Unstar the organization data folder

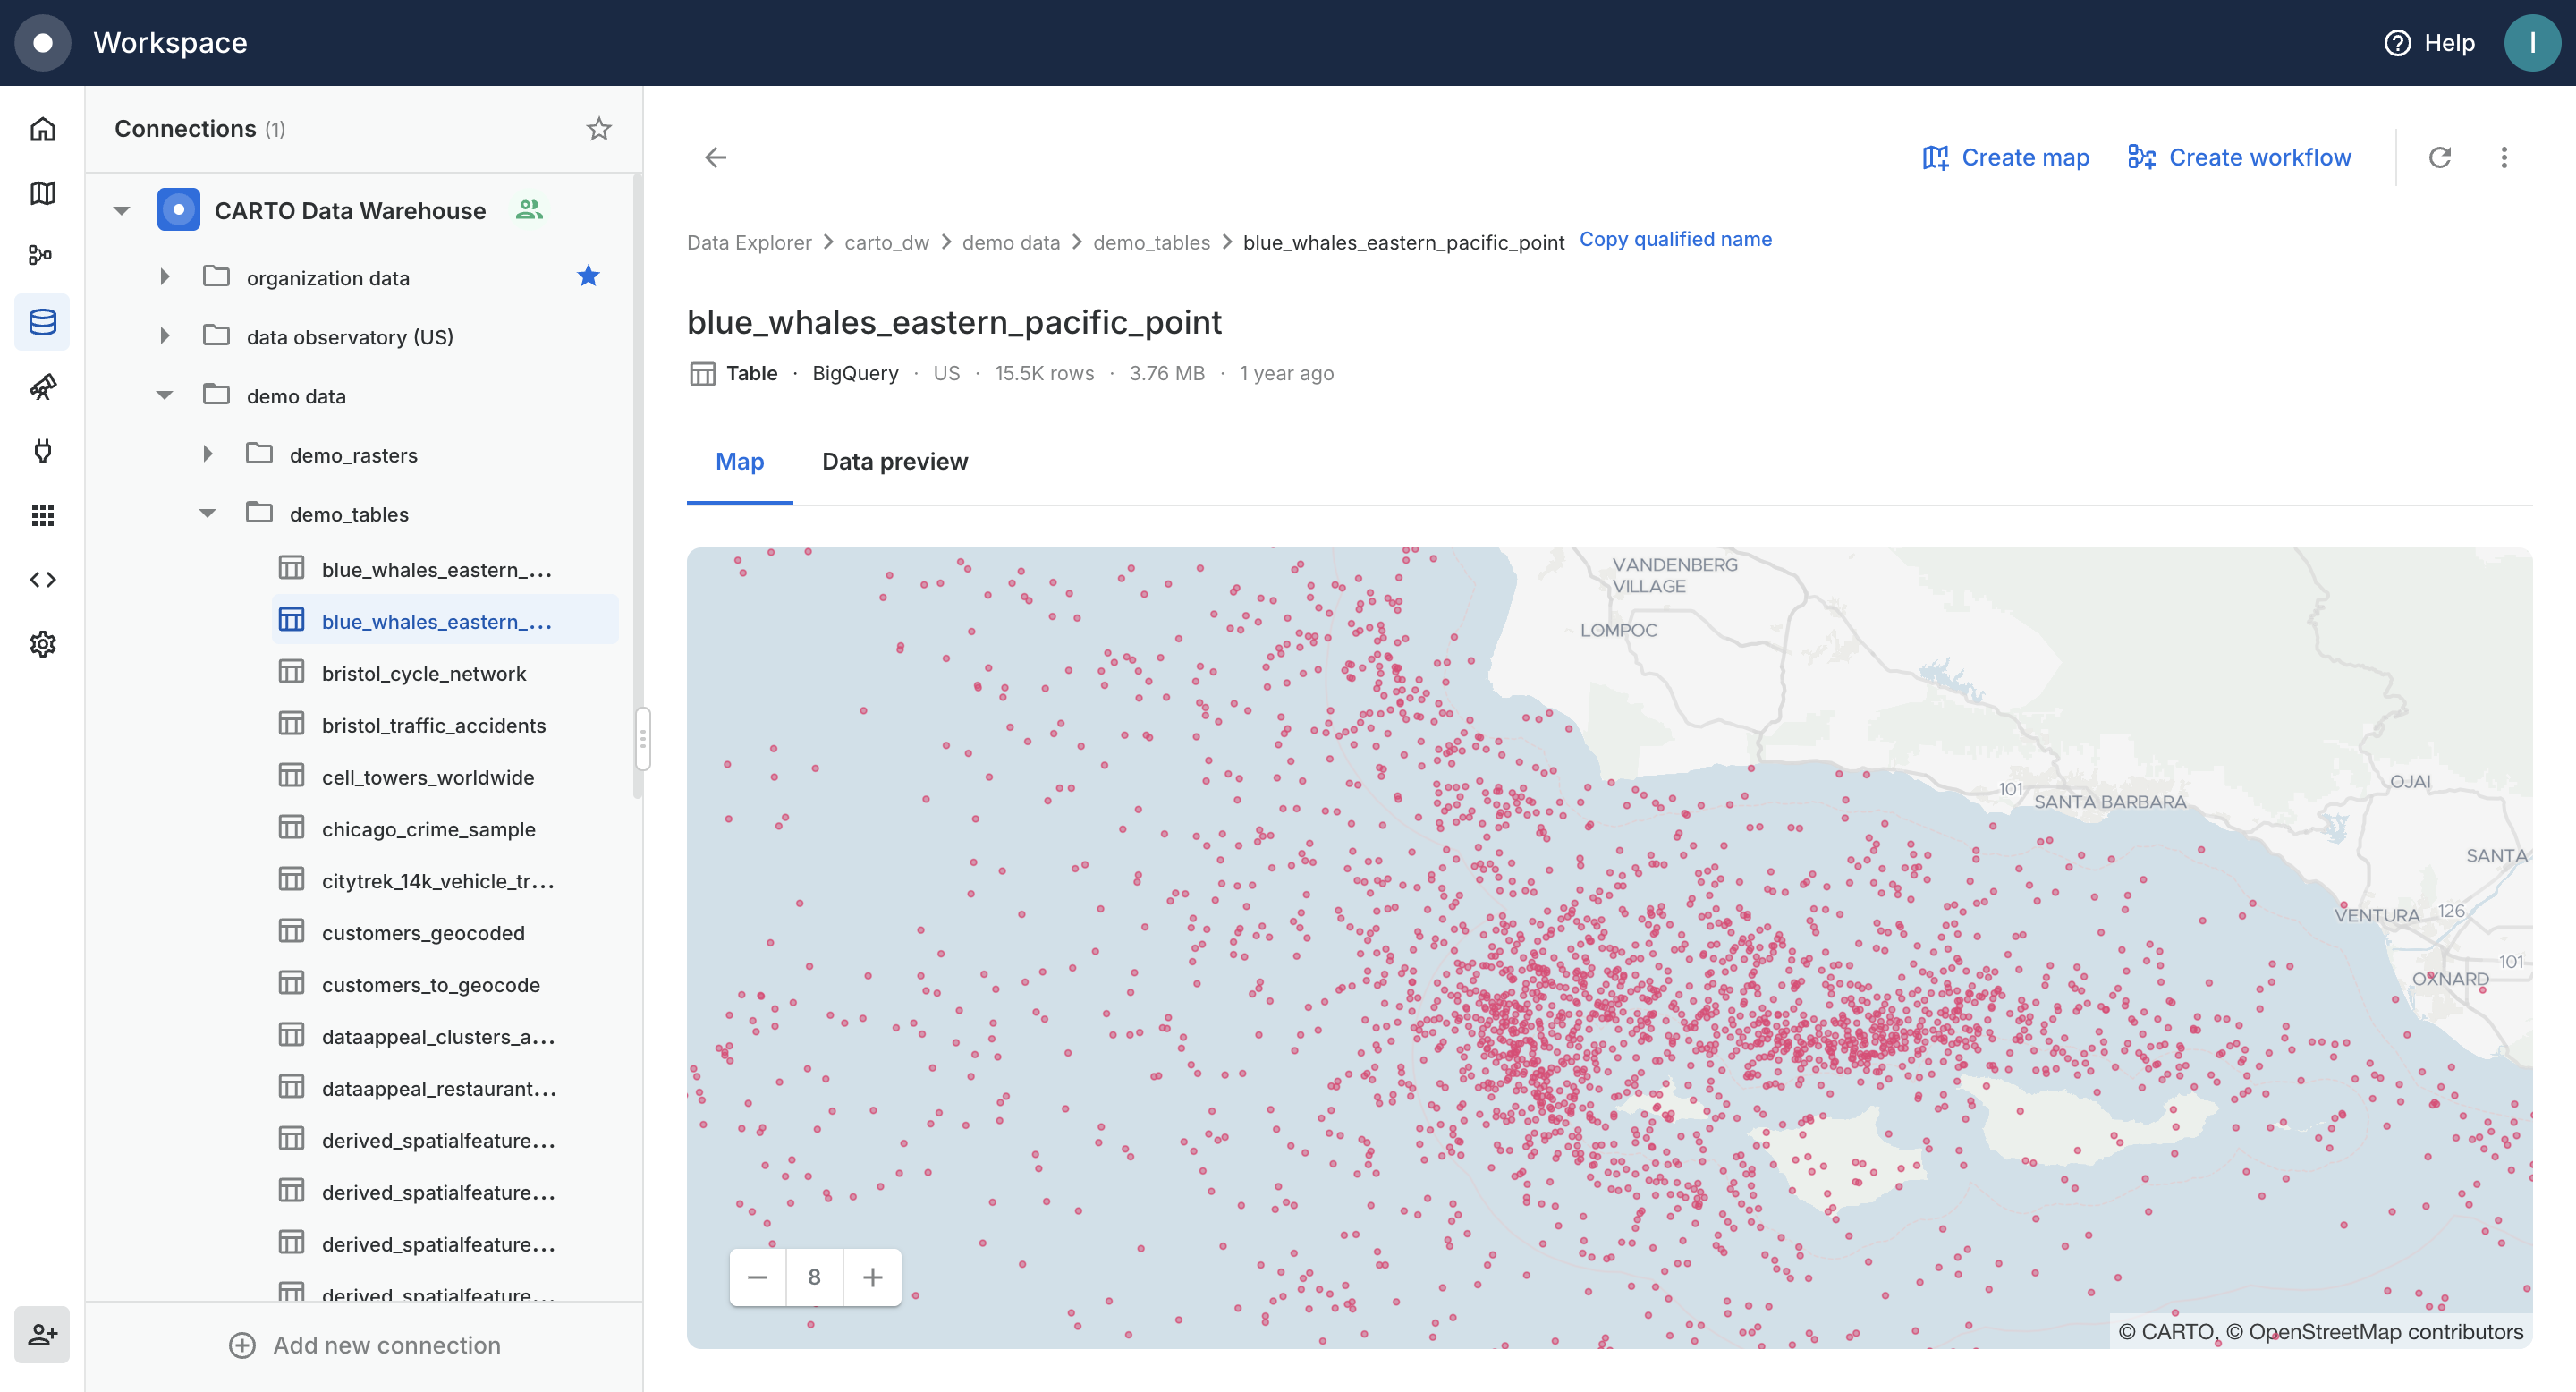click(588, 276)
